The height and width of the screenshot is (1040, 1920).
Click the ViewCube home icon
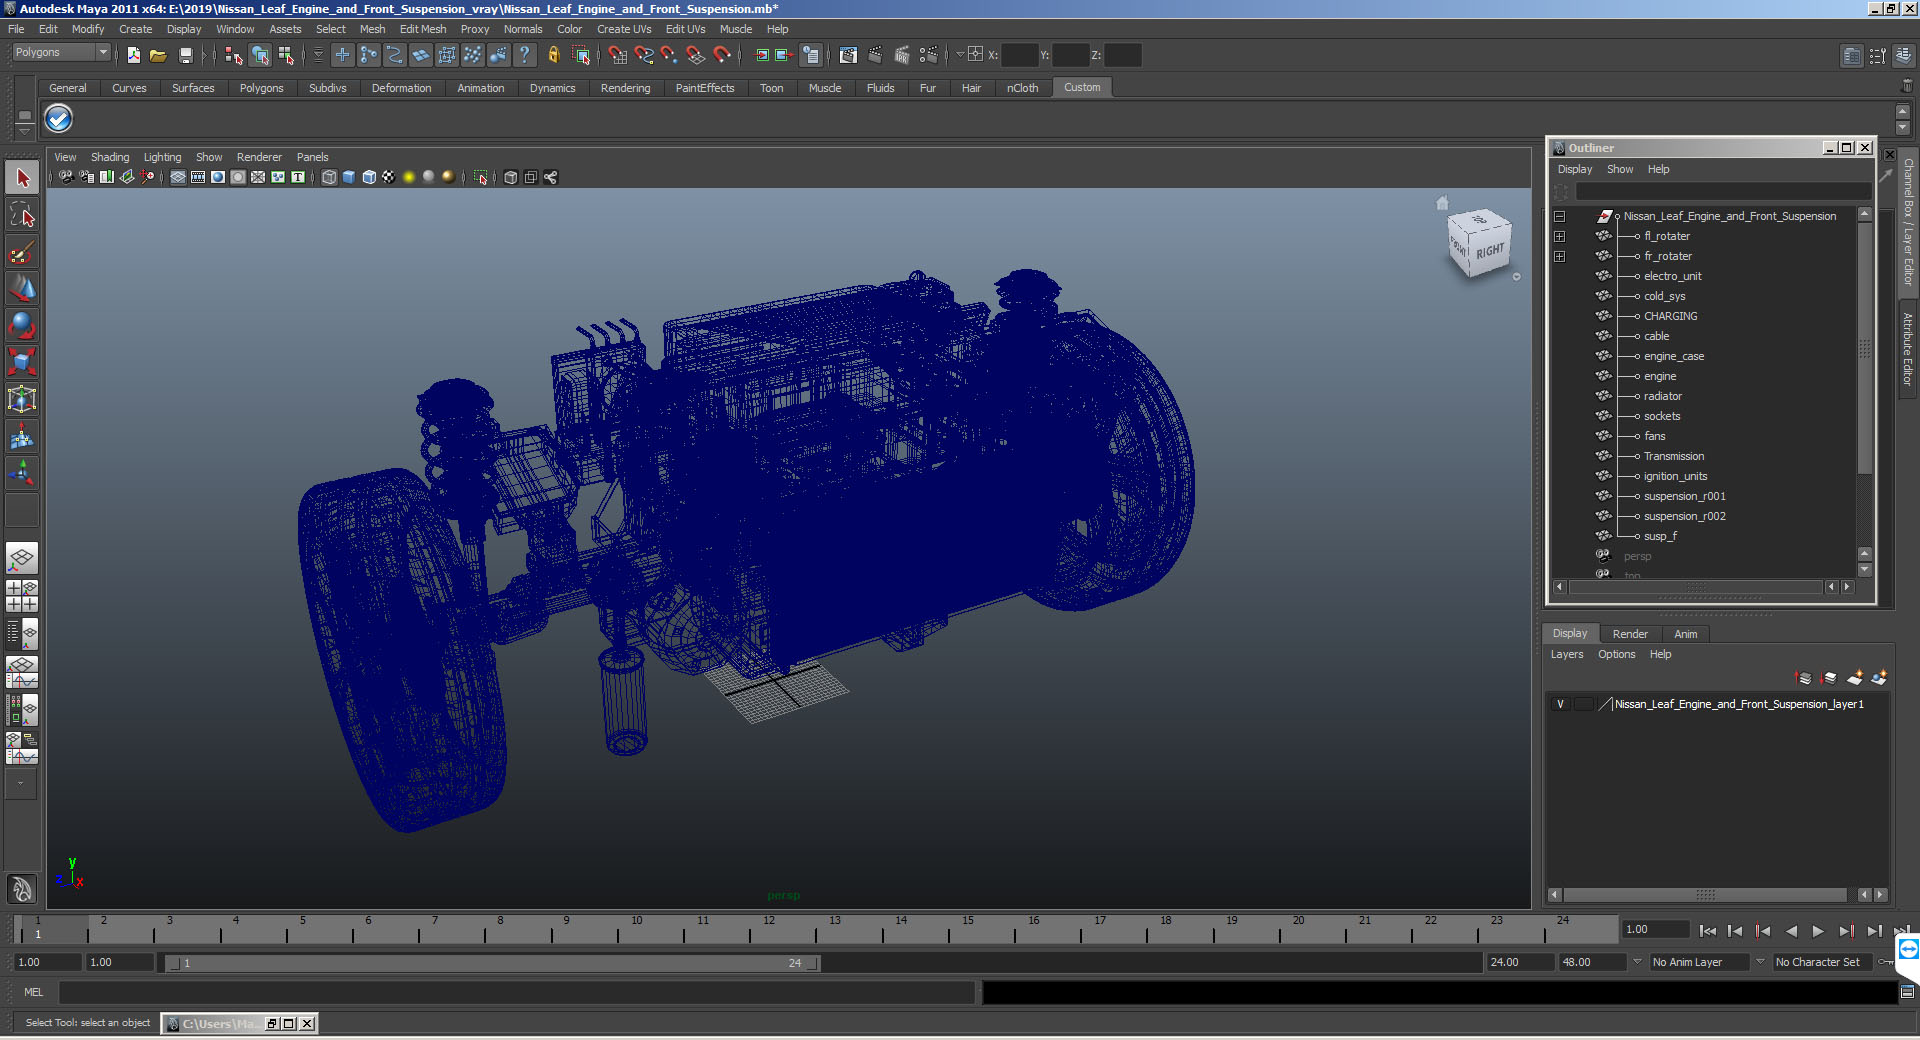[x=1442, y=203]
